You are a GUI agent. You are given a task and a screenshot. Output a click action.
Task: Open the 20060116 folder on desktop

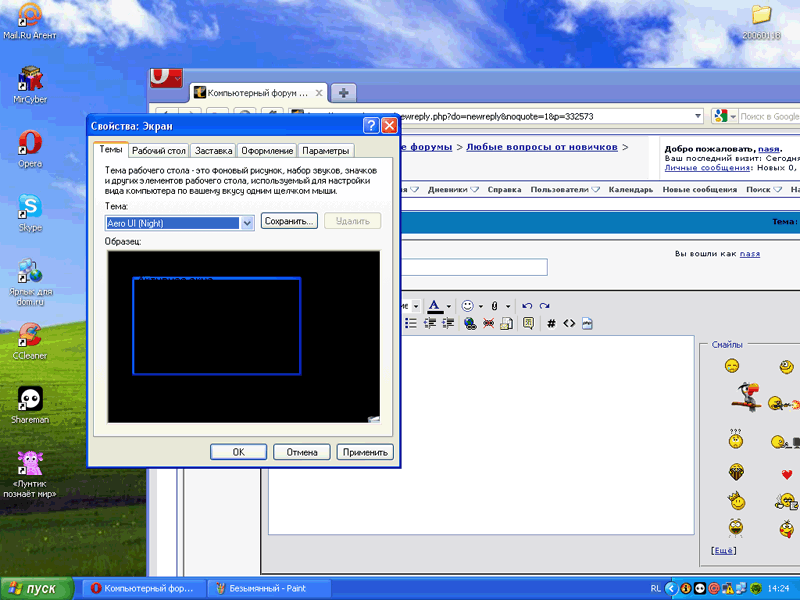pos(761,21)
